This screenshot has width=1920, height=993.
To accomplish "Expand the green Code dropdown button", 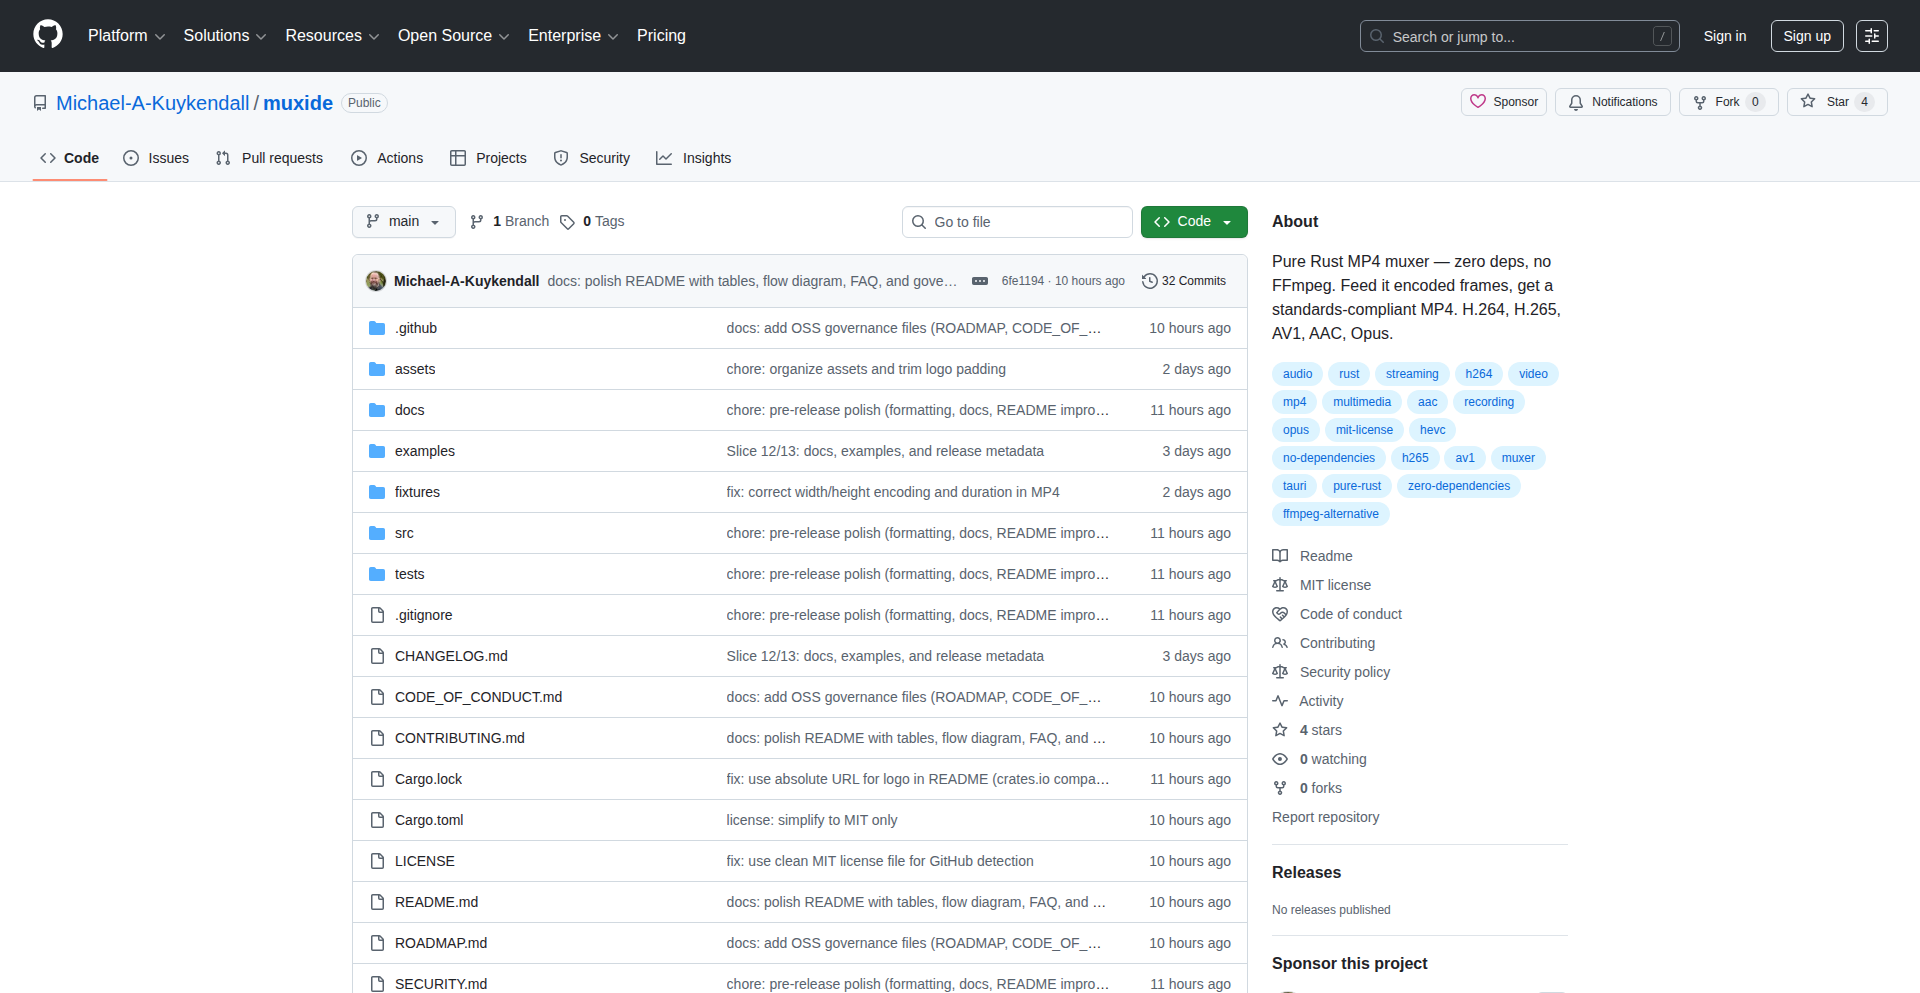I will [1193, 222].
